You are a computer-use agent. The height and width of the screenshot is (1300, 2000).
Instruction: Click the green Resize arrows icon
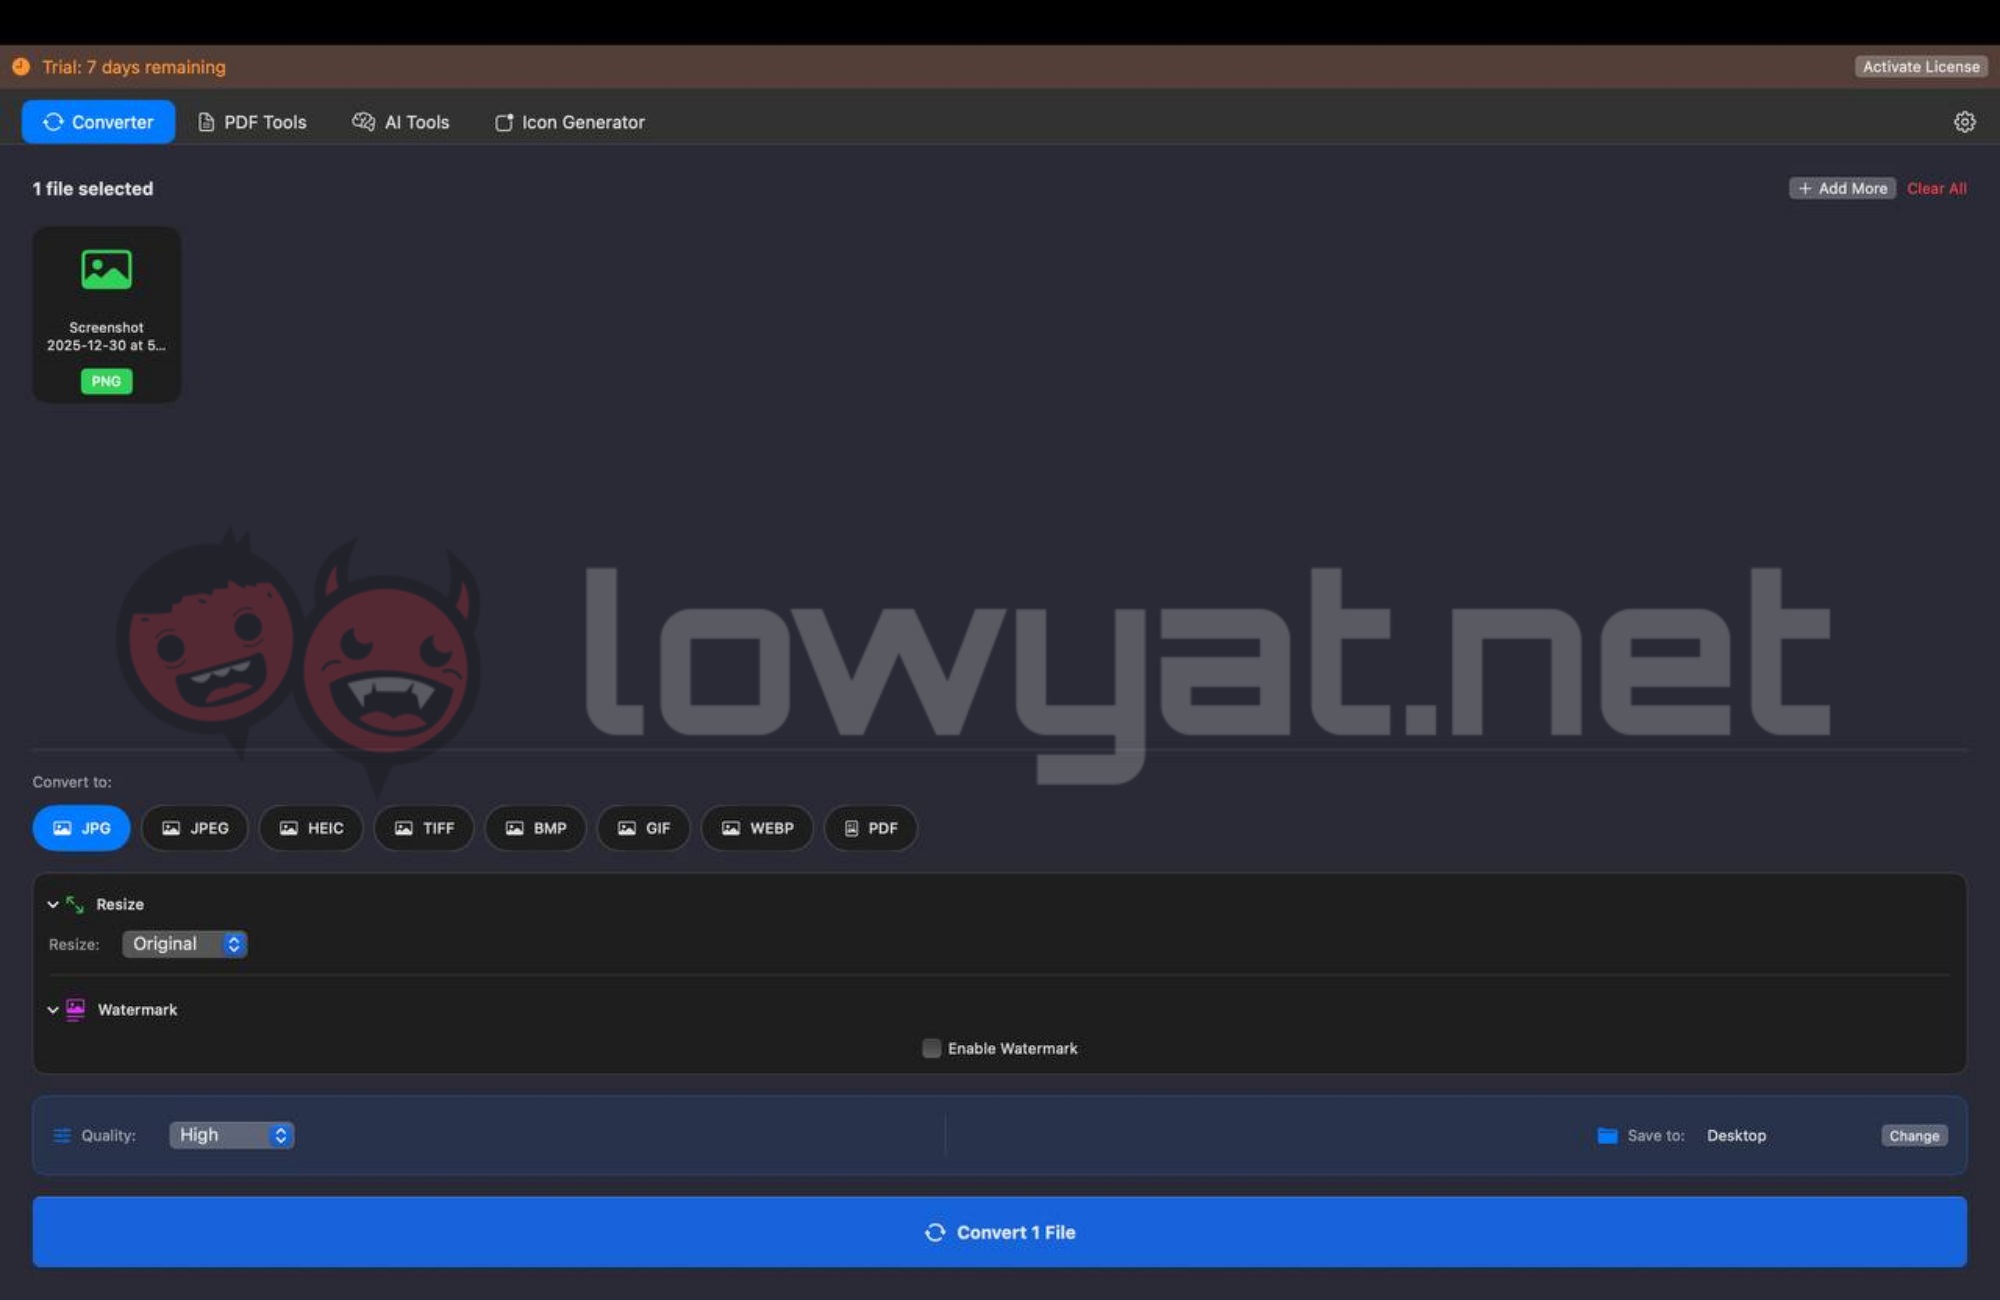pyautogui.click(x=75, y=904)
